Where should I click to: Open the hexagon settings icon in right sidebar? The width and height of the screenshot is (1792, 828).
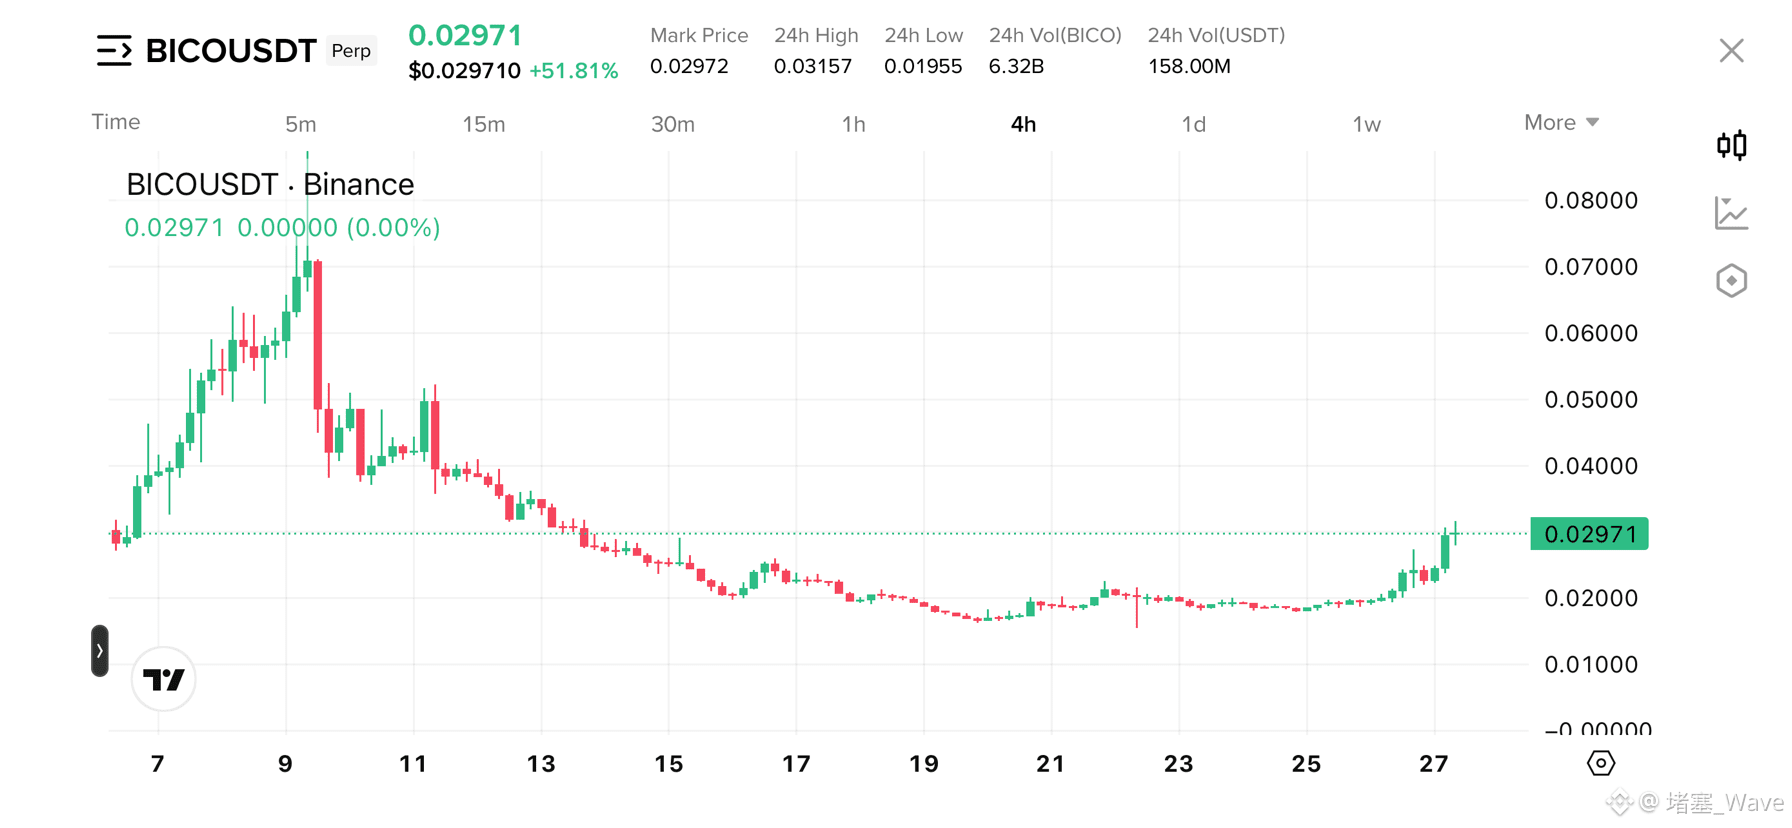[x=1731, y=281]
